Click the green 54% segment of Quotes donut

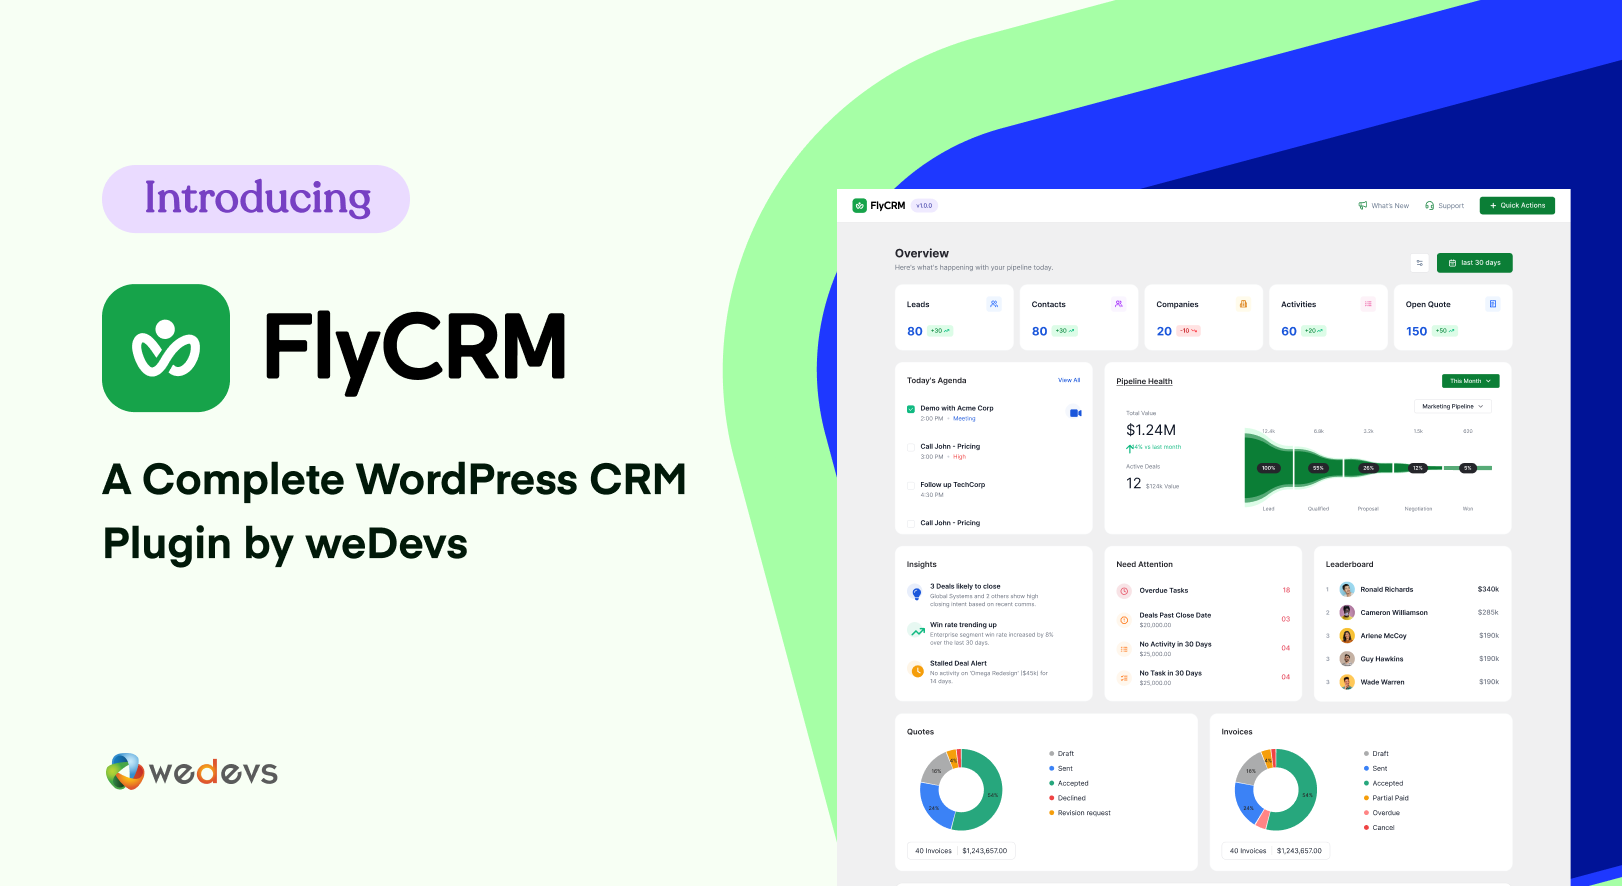click(993, 795)
